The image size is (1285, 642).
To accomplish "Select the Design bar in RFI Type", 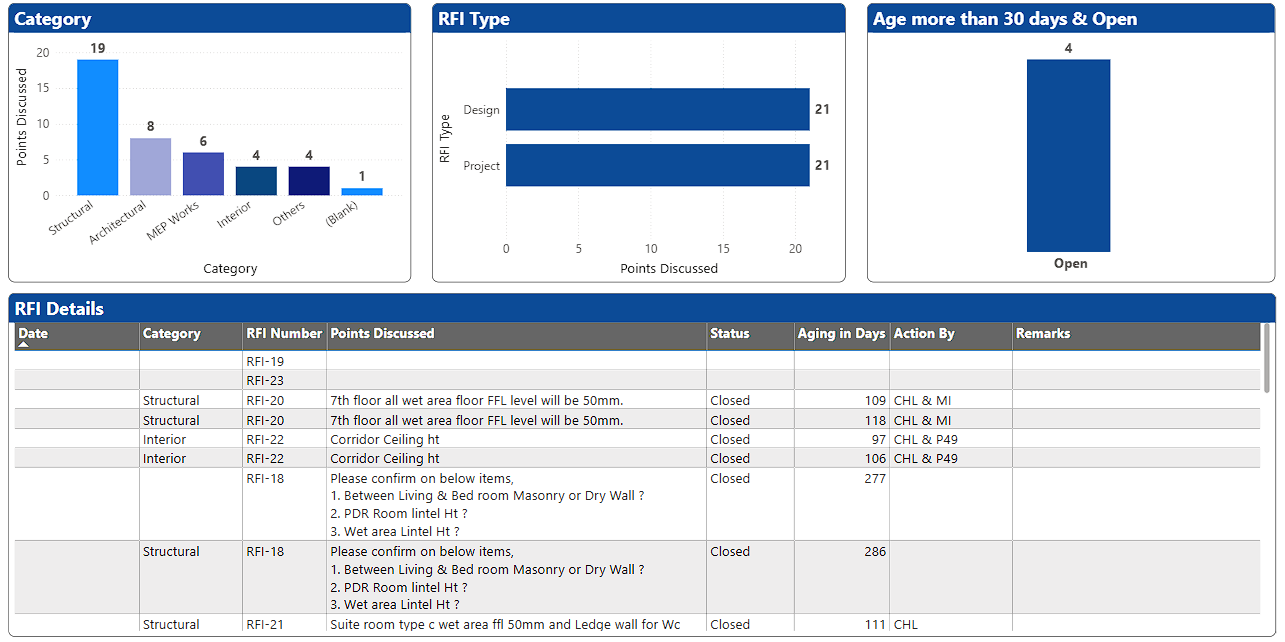I will pyautogui.click(x=657, y=110).
